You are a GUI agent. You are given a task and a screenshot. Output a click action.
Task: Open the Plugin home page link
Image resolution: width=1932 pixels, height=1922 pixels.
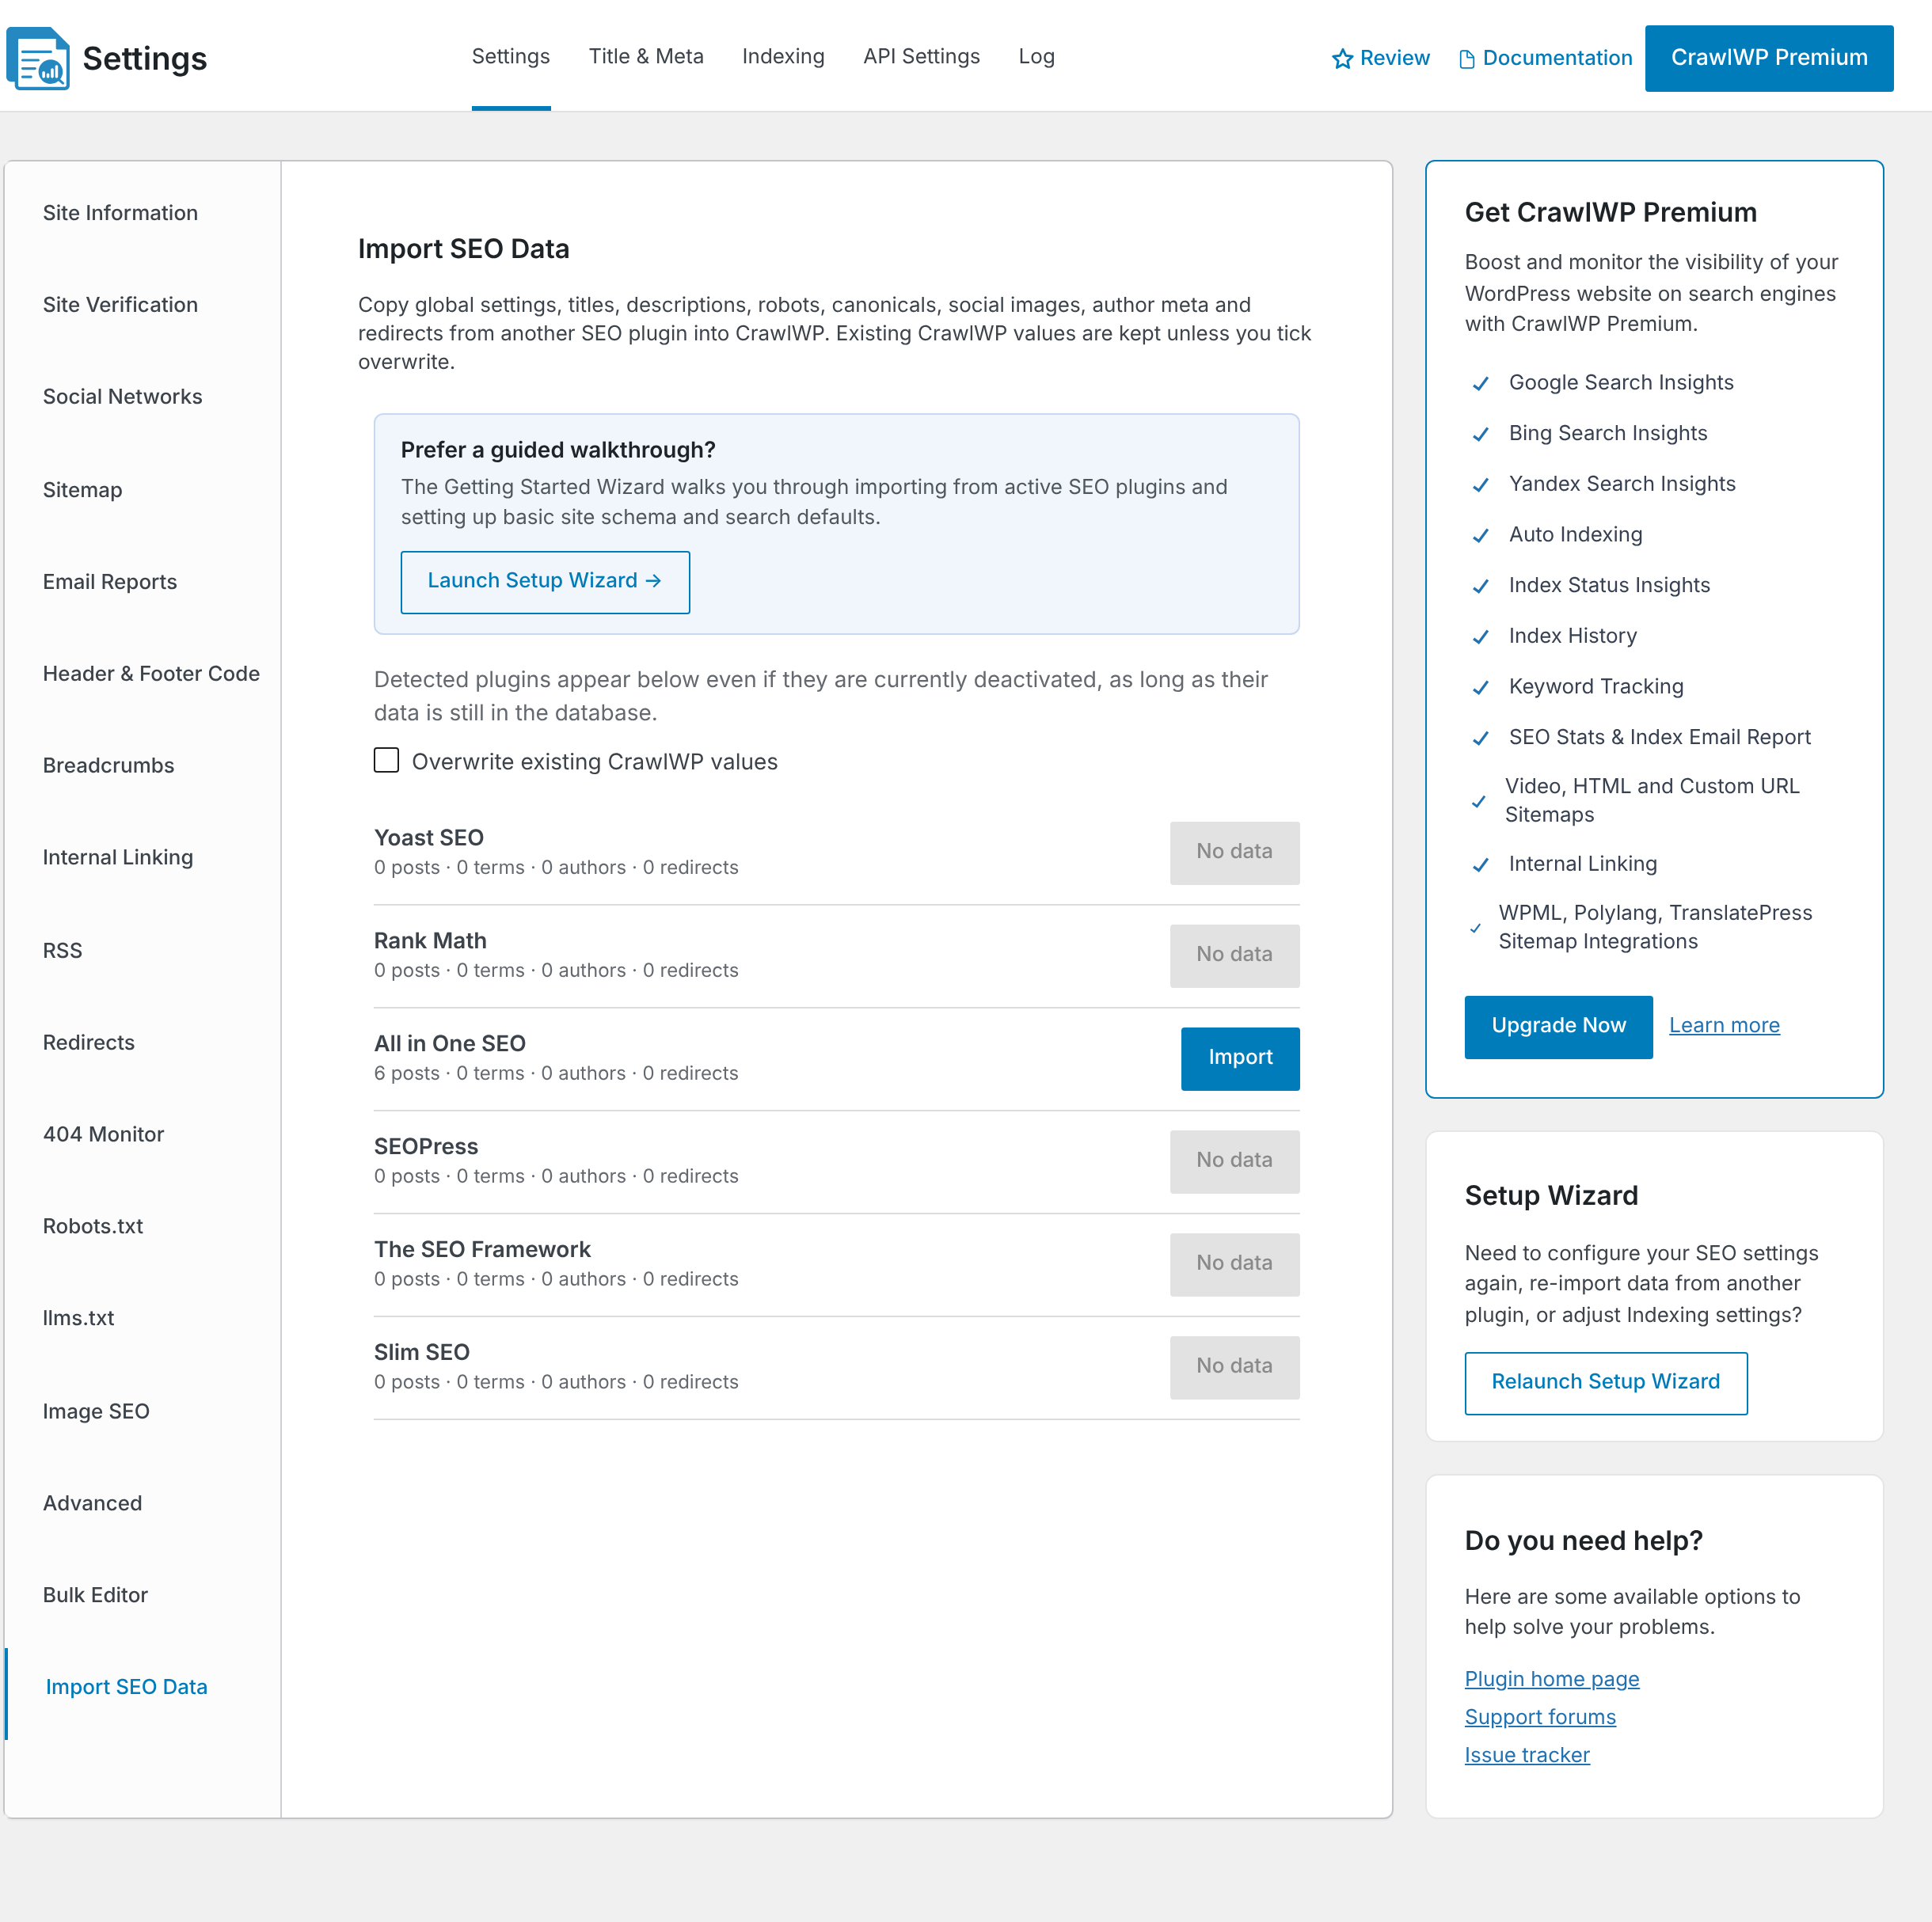click(1551, 1678)
